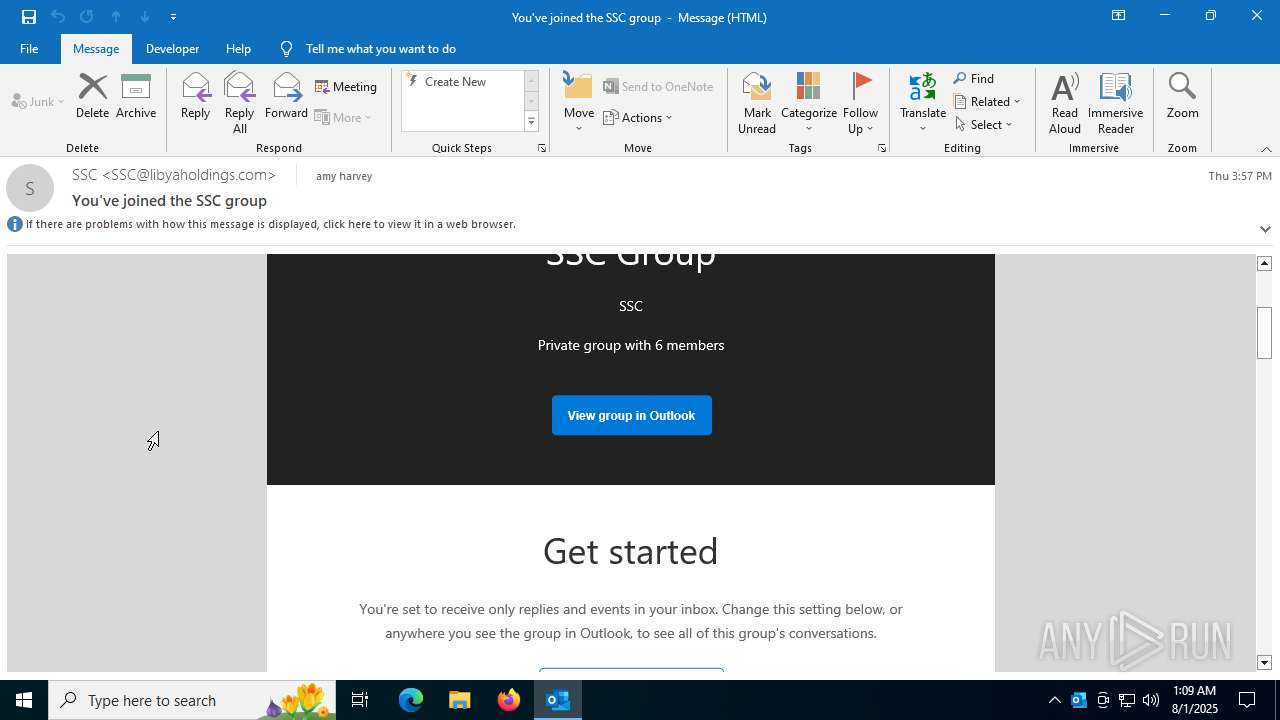Click recipient name amy harvey
Screen dimensions: 1280x720
[344, 176]
